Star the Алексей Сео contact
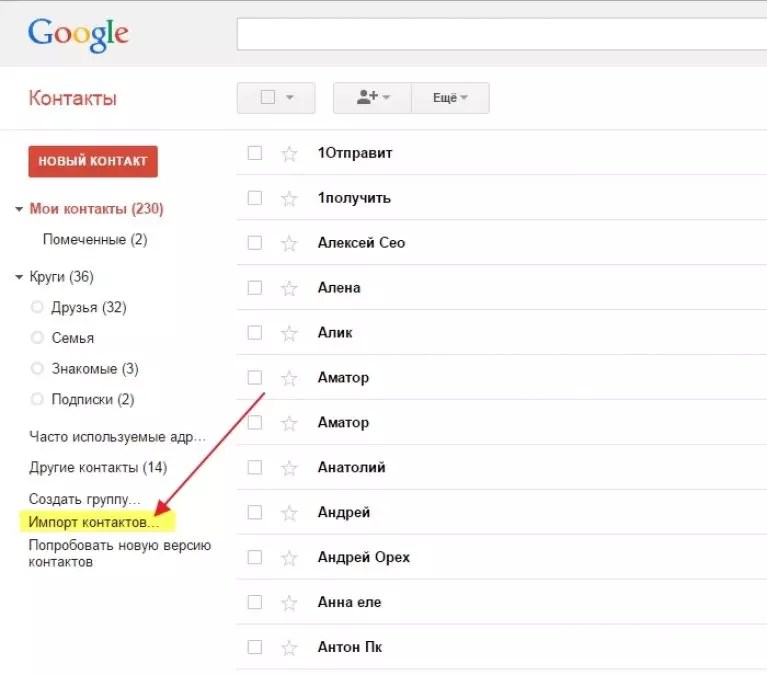This screenshot has height=675, width=767. pos(289,243)
